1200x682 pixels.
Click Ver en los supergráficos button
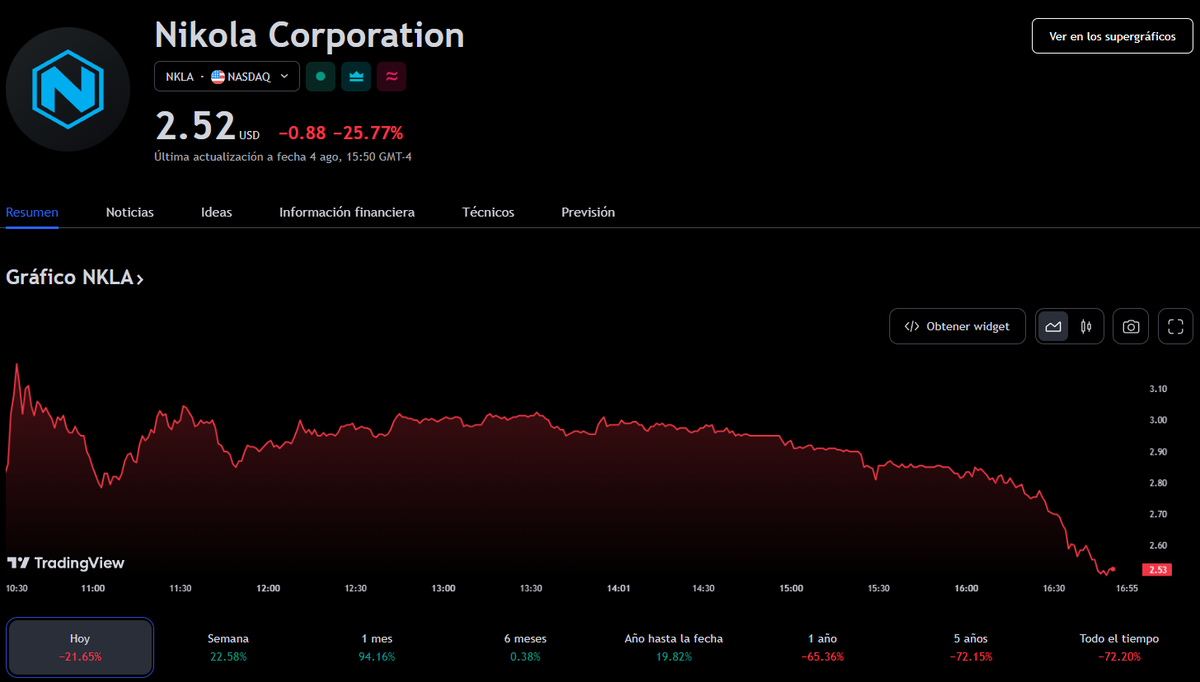[x=1112, y=36]
